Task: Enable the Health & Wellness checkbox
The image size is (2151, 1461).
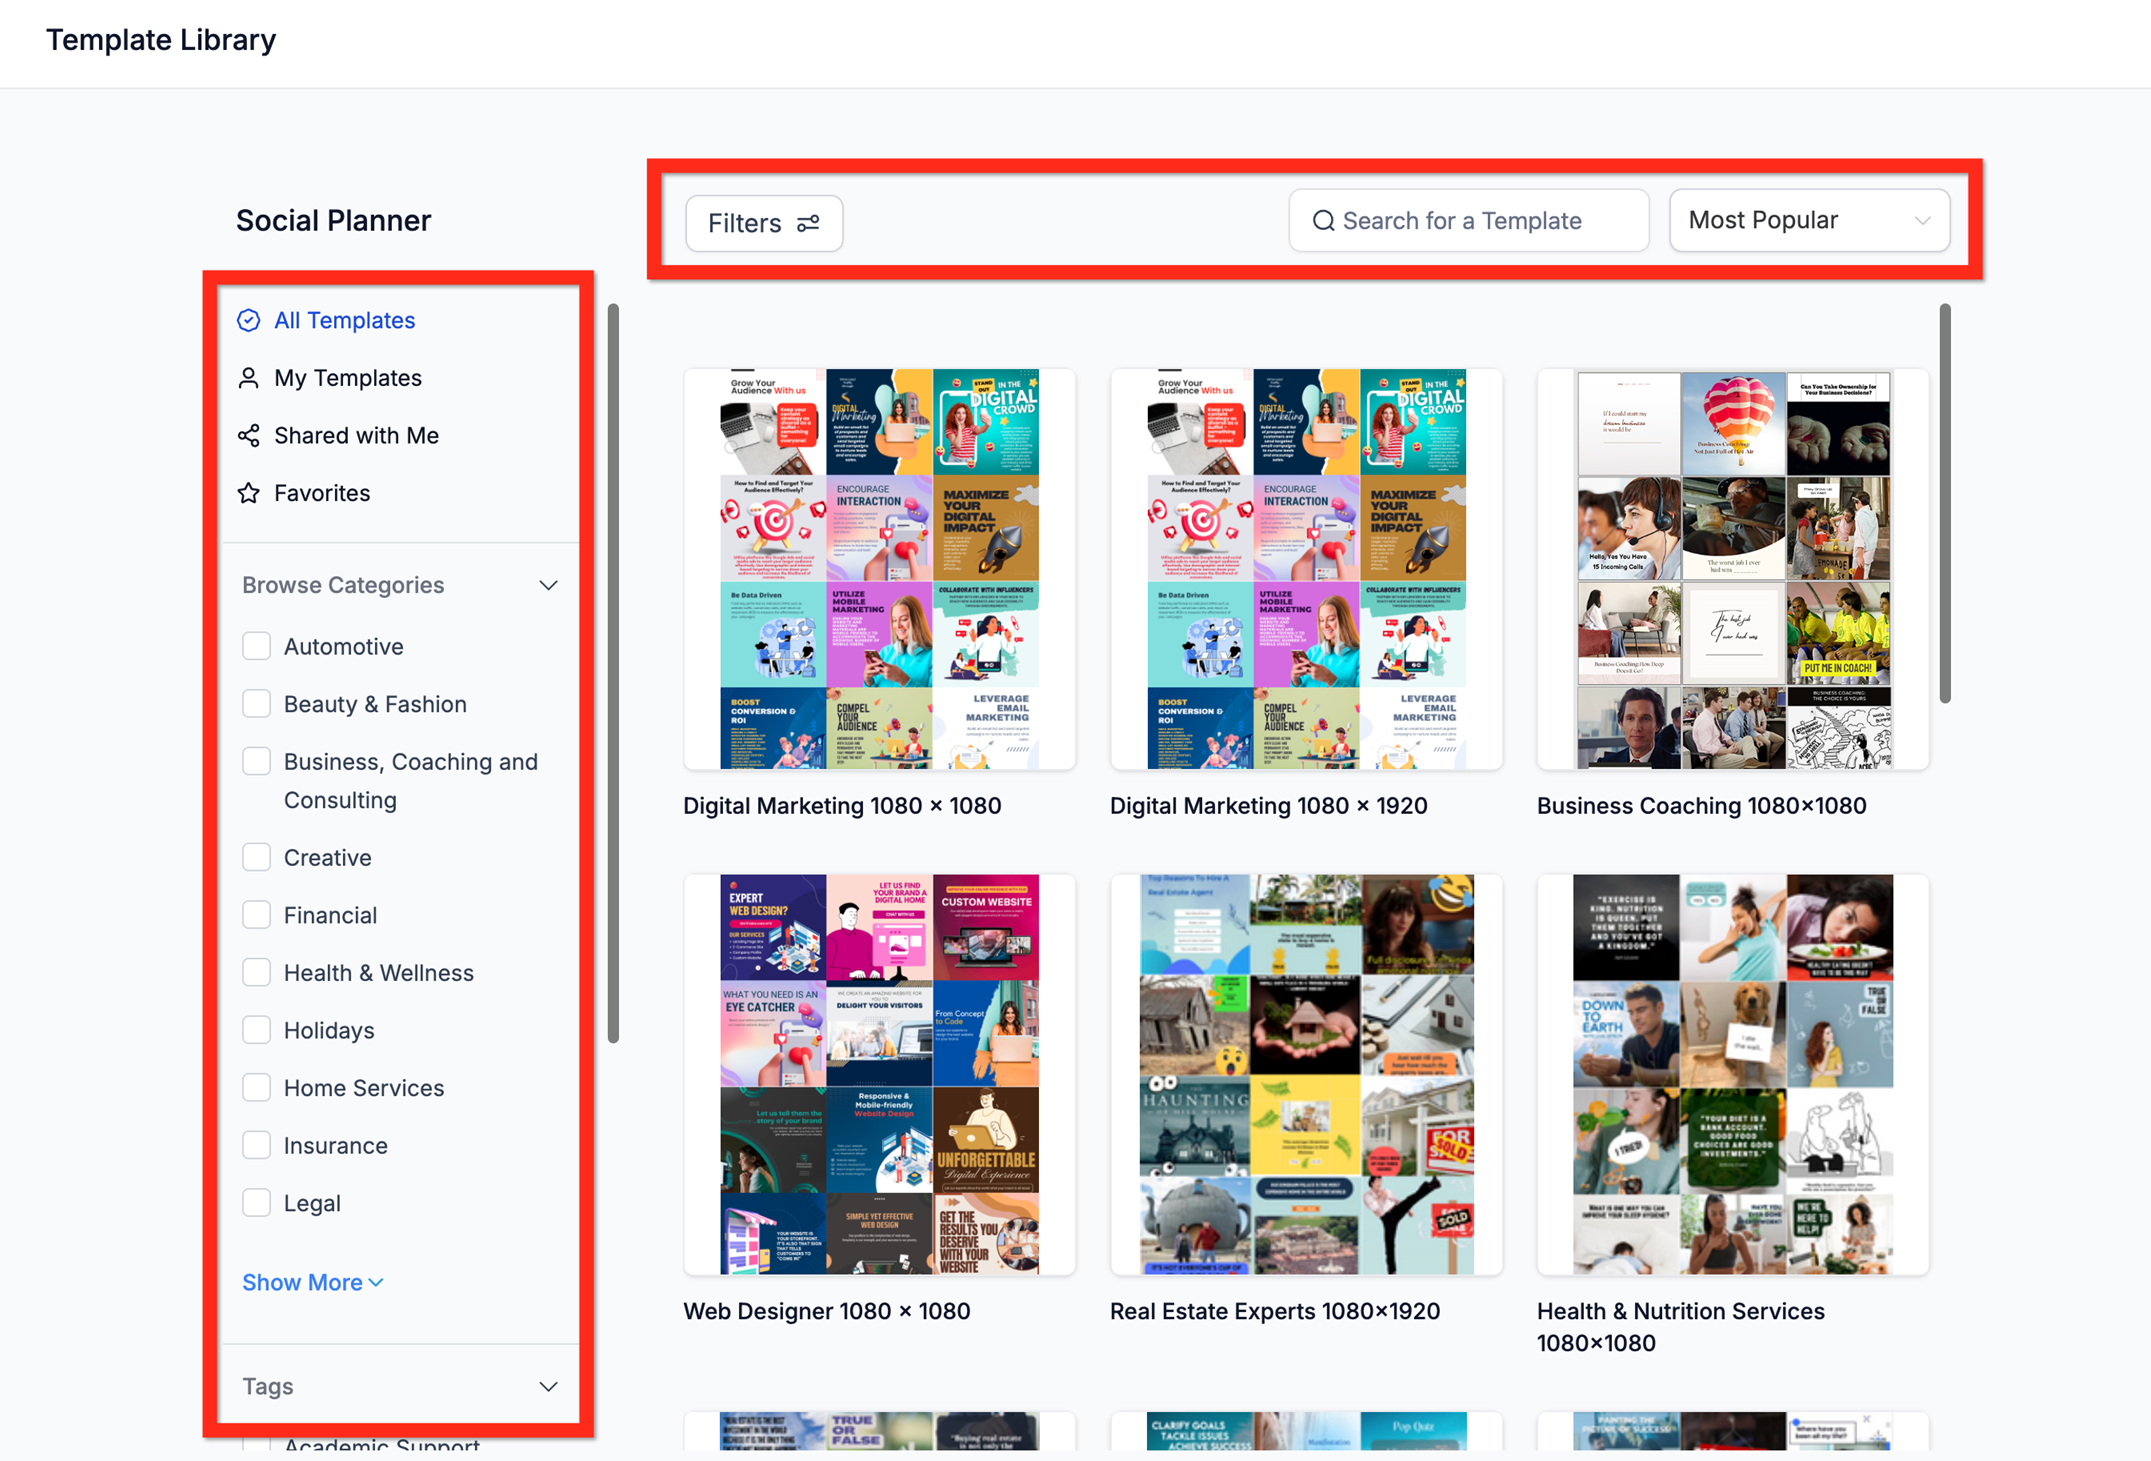Action: (x=256, y=972)
